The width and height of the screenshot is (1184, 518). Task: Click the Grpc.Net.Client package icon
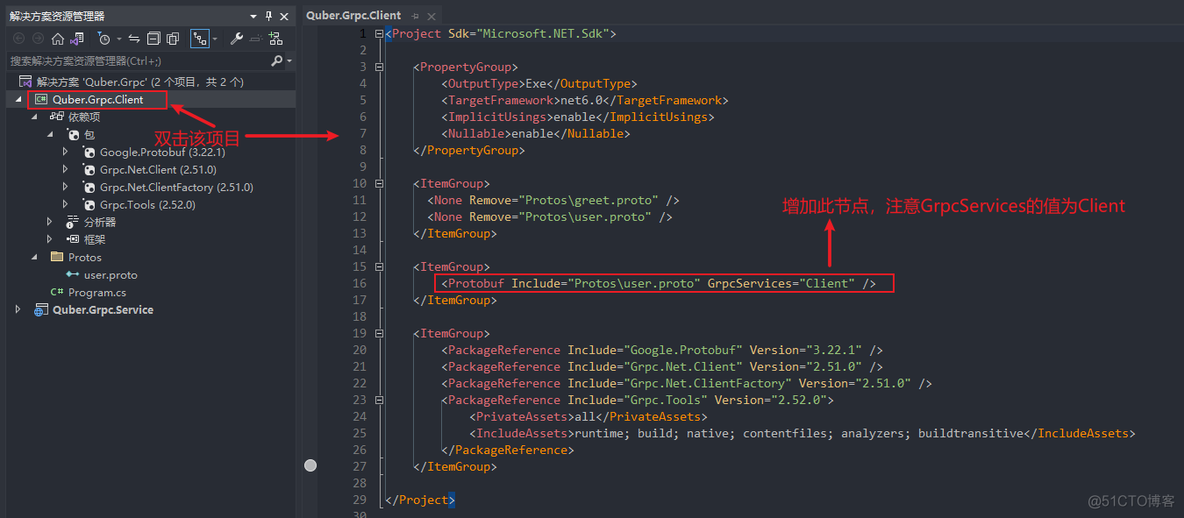pos(89,170)
